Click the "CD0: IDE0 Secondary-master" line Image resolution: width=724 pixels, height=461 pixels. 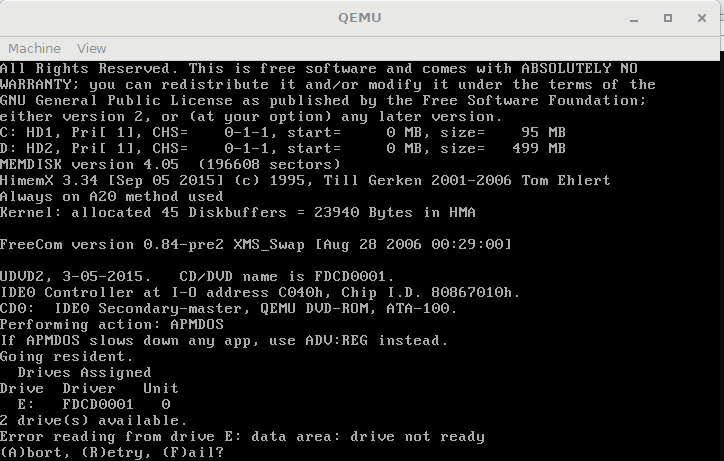point(229,308)
